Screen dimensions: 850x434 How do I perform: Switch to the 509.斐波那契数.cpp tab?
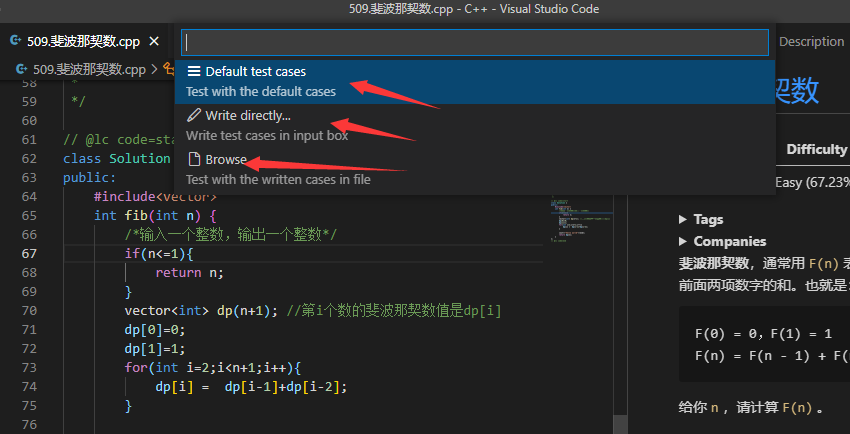pos(82,42)
